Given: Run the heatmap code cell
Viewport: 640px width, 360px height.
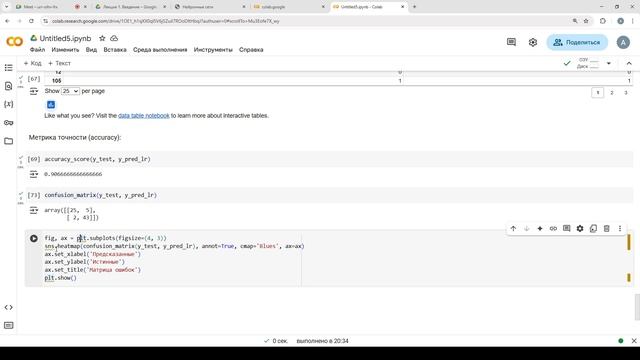Looking at the screenshot, I should point(34,238).
